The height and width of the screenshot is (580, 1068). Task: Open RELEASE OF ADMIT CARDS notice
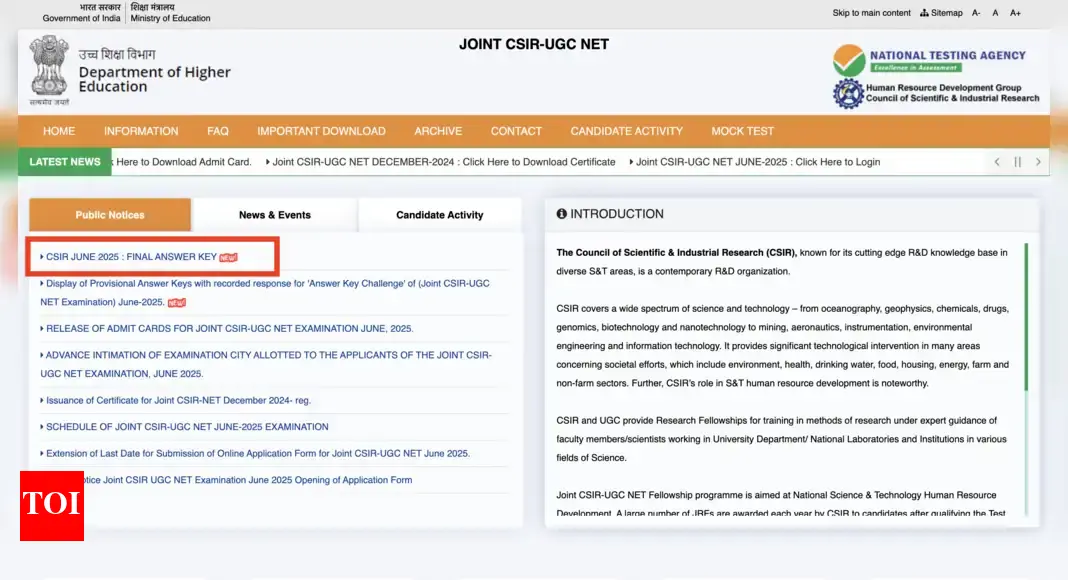tap(227, 328)
